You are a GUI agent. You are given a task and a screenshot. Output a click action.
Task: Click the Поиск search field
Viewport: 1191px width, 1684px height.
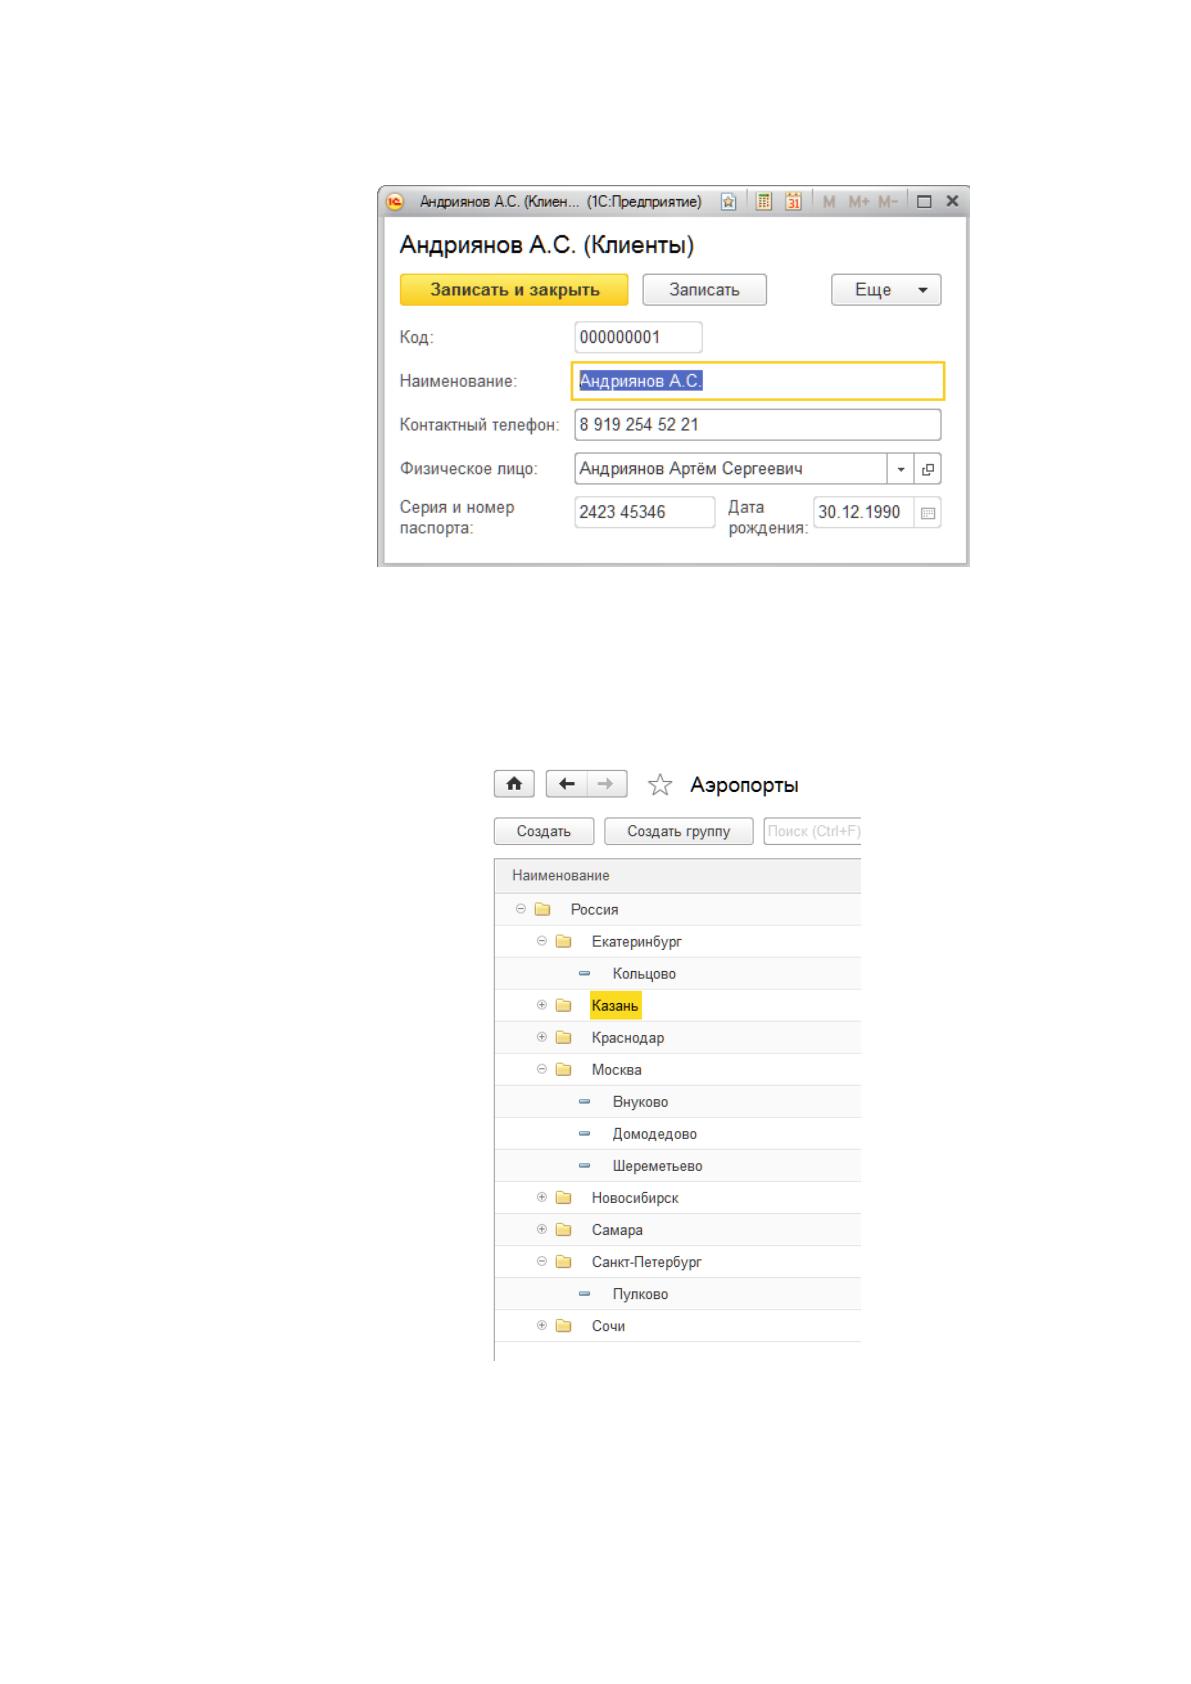tap(813, 831)
